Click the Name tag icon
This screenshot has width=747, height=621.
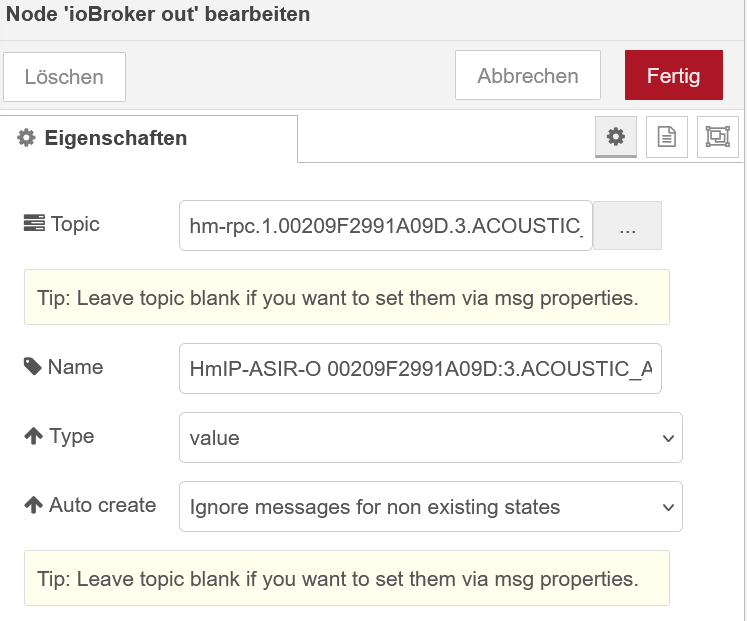tap(33, 367)
